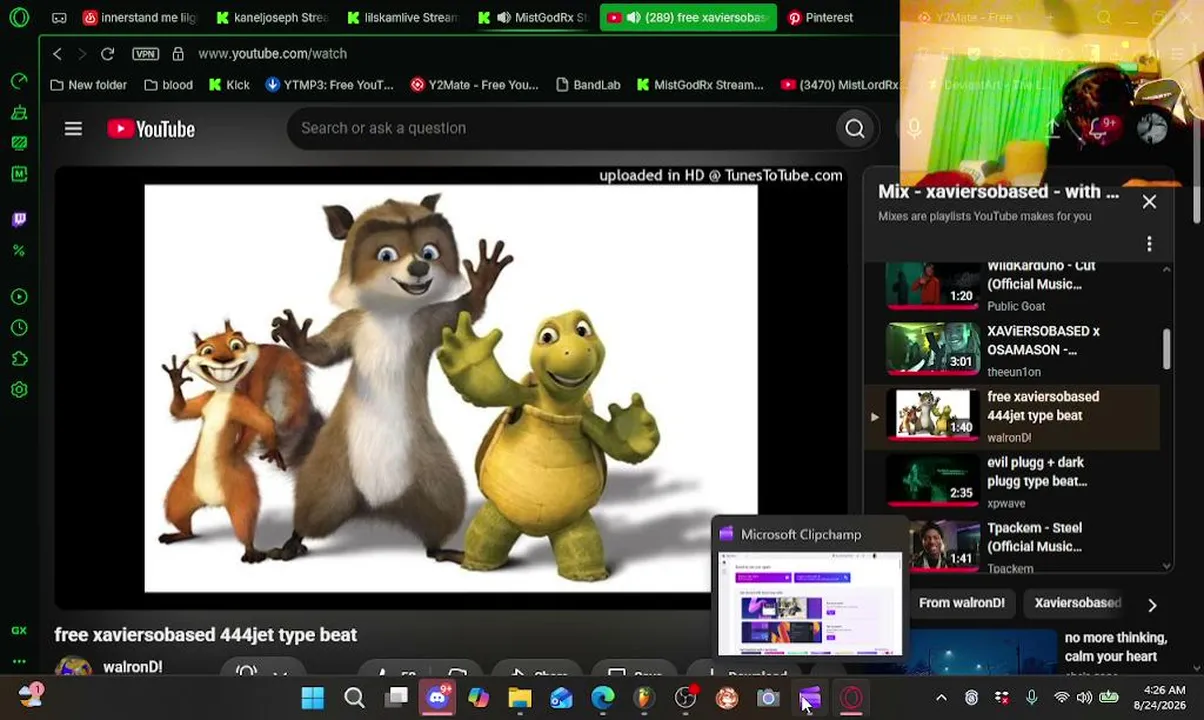Open the Kick bookmark
This screenshot has height=720, width=1204.
pos(229,85)
